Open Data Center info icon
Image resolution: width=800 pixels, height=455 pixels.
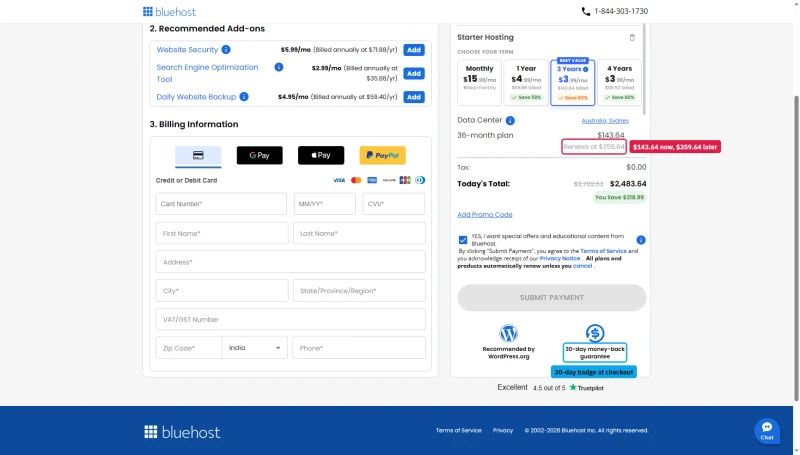(510, 120)
